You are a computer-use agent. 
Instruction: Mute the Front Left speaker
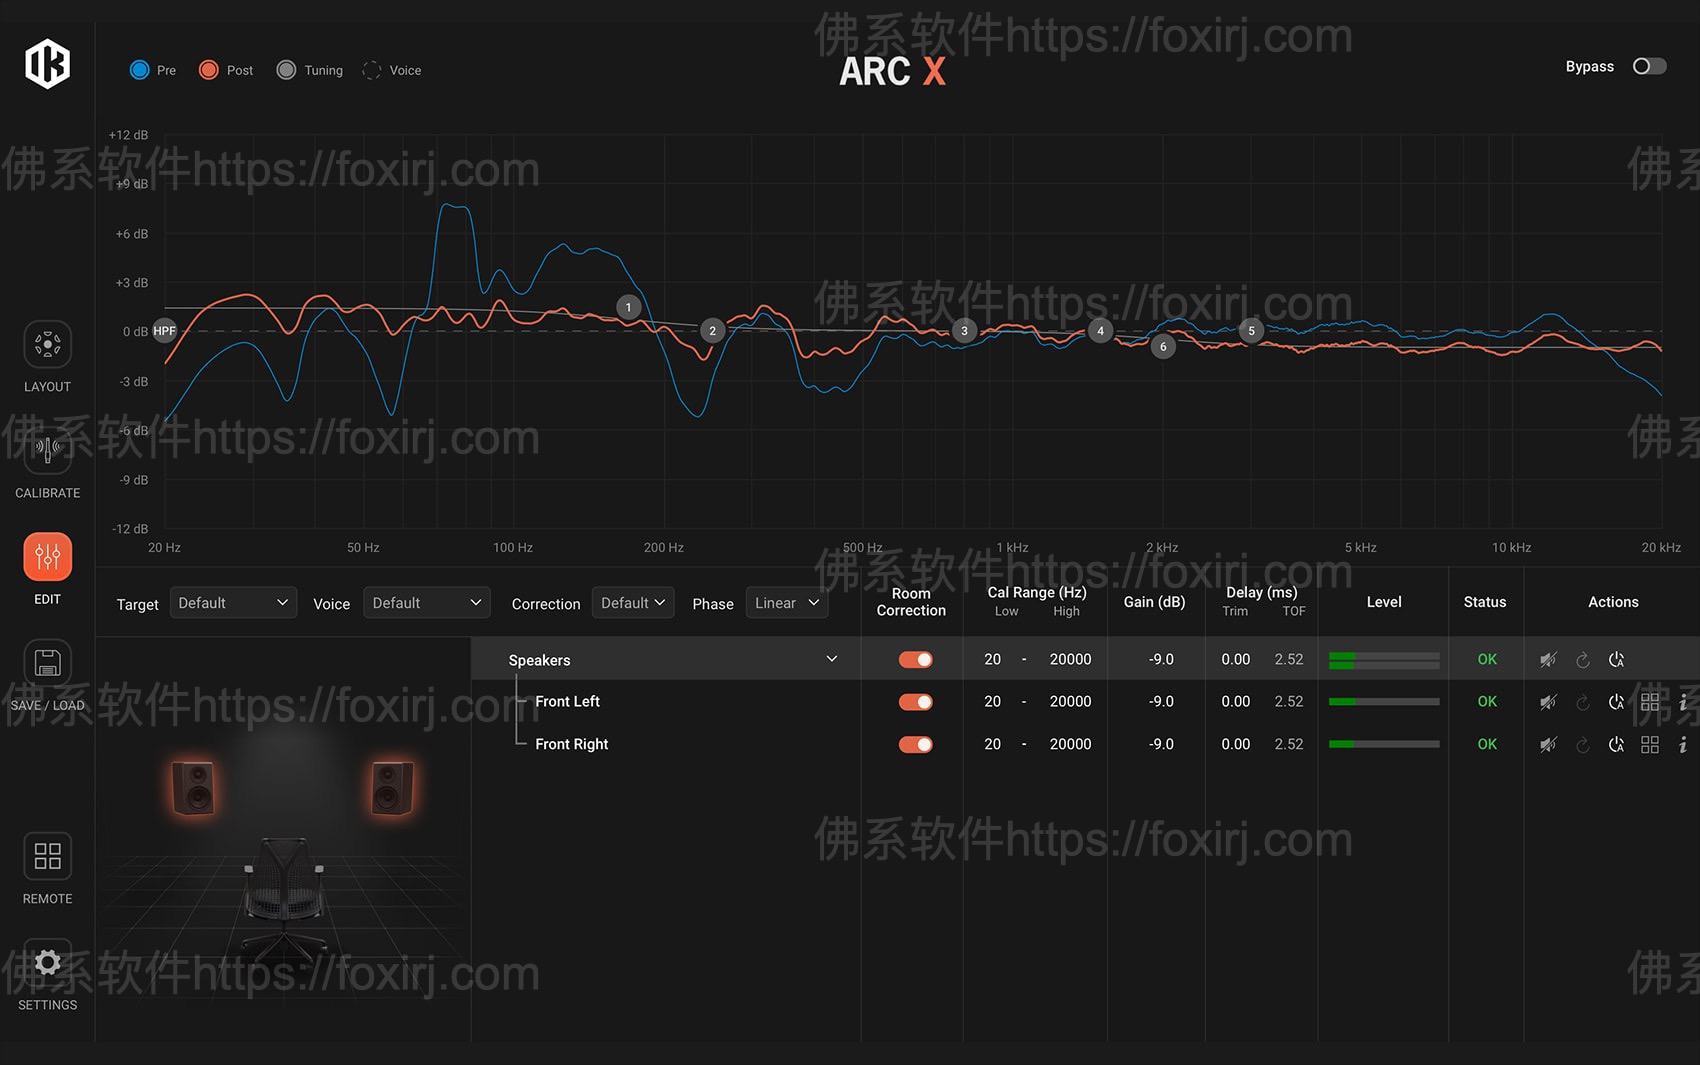click(x=1548, y=702)
